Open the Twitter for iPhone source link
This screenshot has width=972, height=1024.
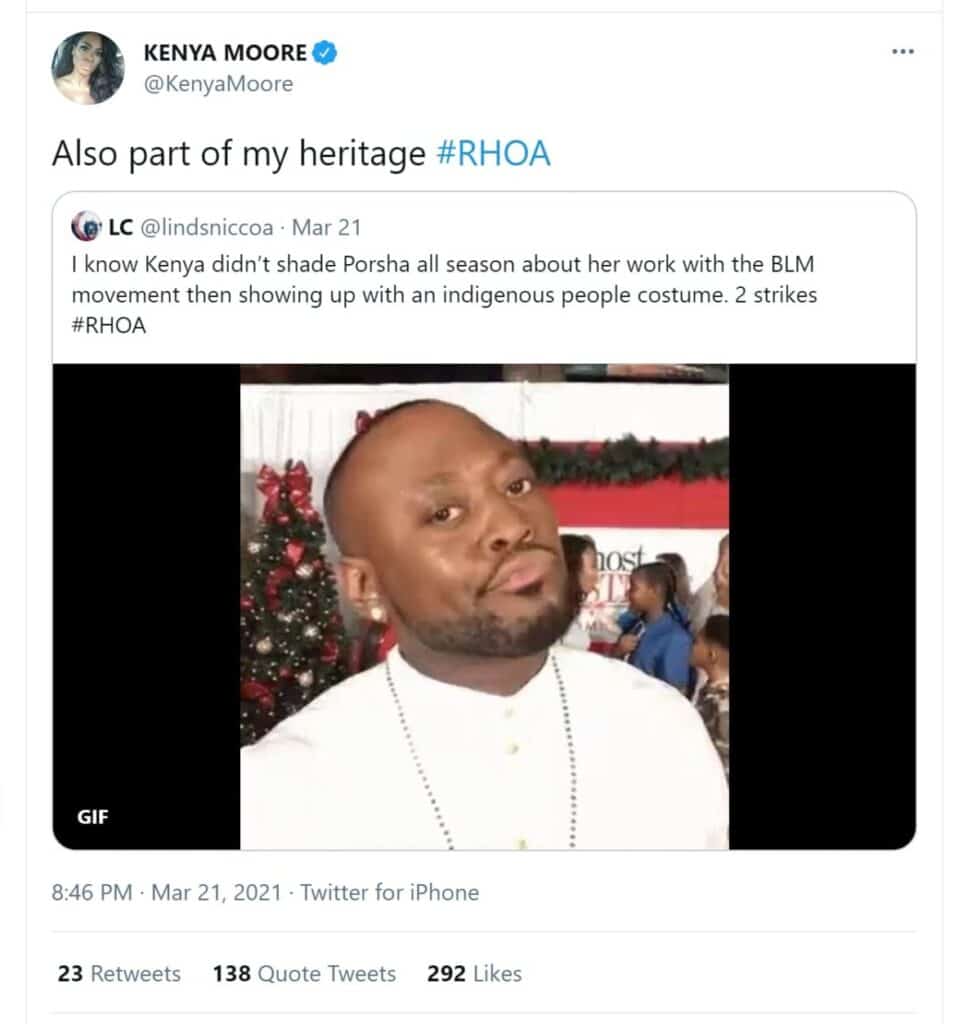tap(390, 892)
